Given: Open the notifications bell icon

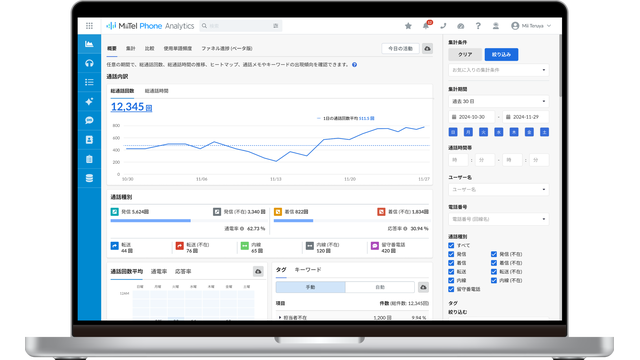Looking at the screenshot, I should point(426,26).
